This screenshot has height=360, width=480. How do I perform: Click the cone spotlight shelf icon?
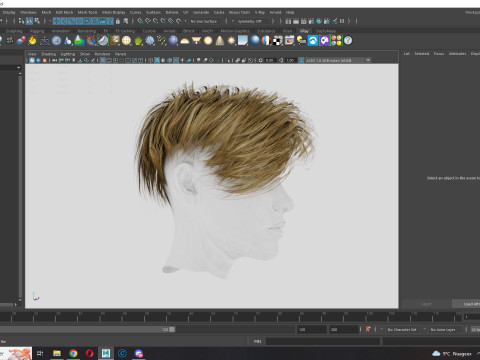click(220, 41)
